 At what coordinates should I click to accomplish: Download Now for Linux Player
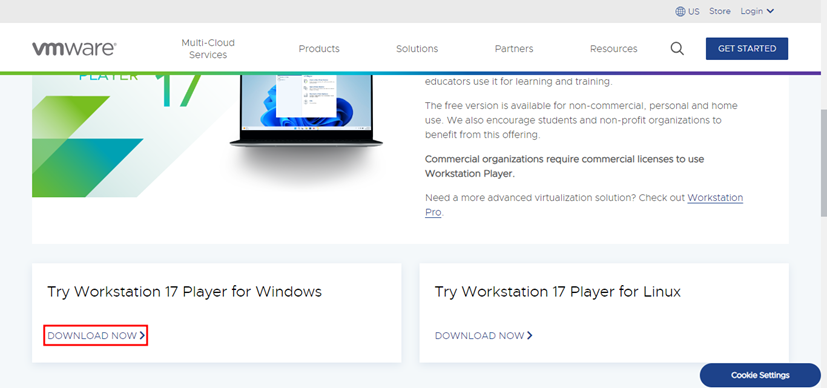tap(484, 335)
